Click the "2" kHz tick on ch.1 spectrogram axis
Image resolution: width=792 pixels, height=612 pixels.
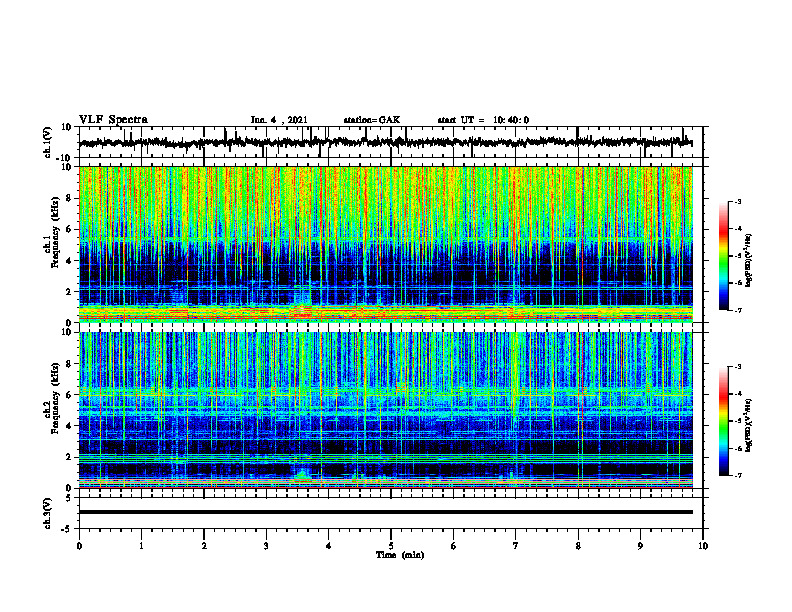click(69, 292)
